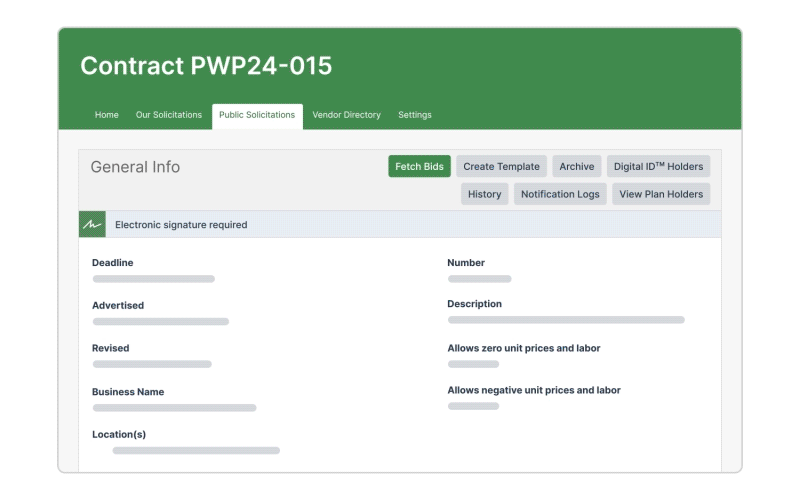The height and width of the screenshot is (500, 800).
Task: Click the General Info heading
Action: (135, 167)
